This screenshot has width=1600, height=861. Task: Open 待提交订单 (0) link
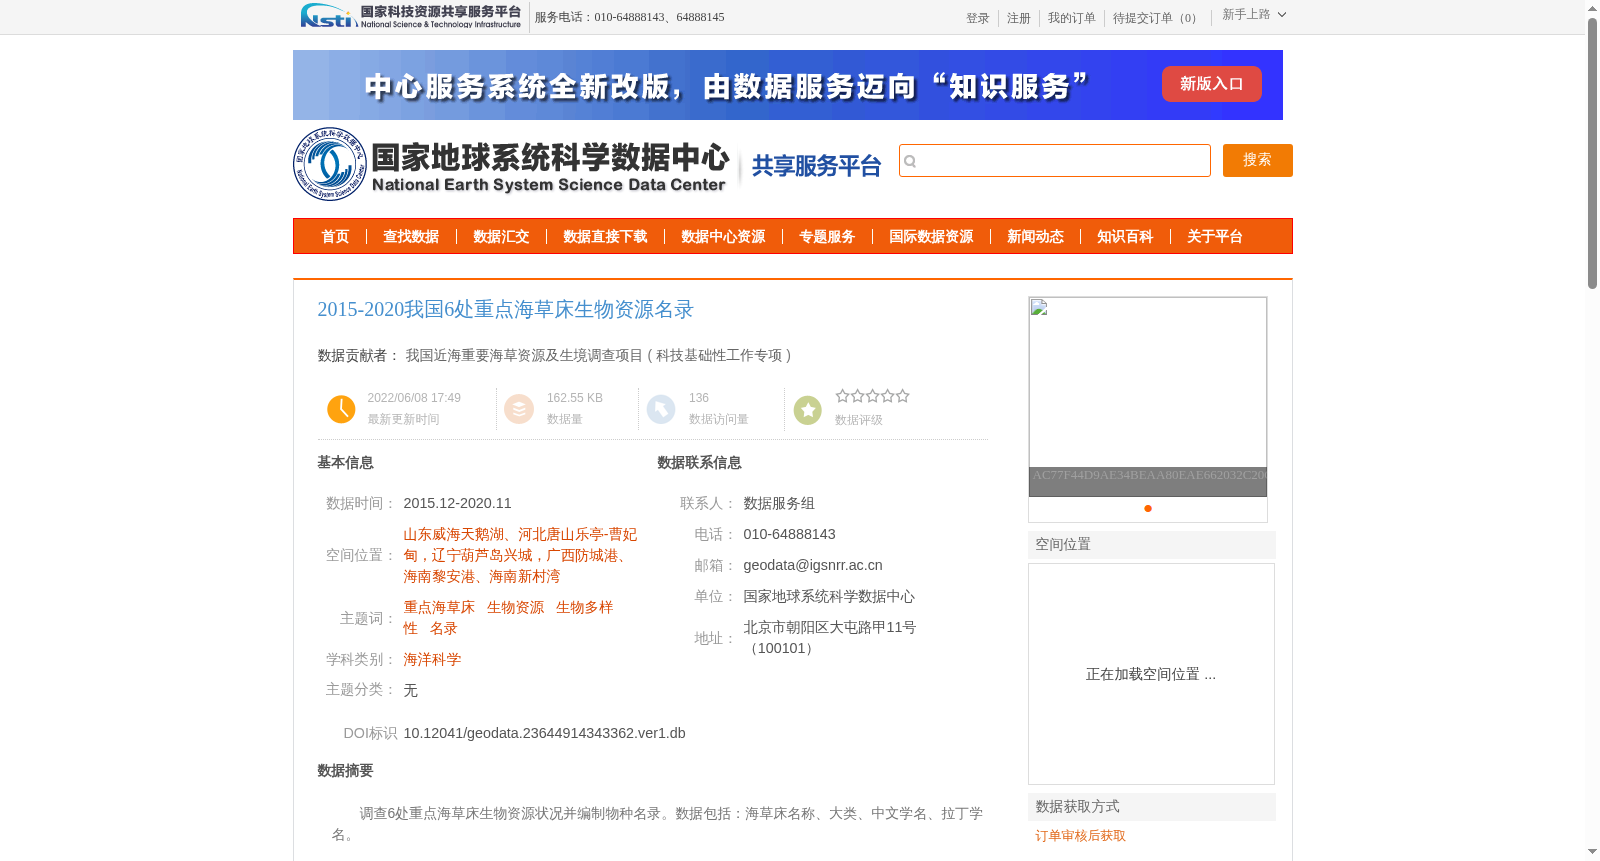[x=1157, y=18]
